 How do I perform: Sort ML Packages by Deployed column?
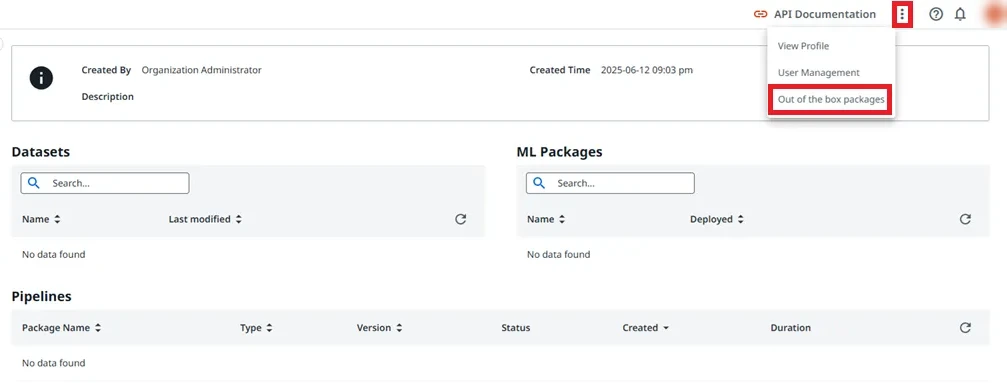[x=717, y=219]
